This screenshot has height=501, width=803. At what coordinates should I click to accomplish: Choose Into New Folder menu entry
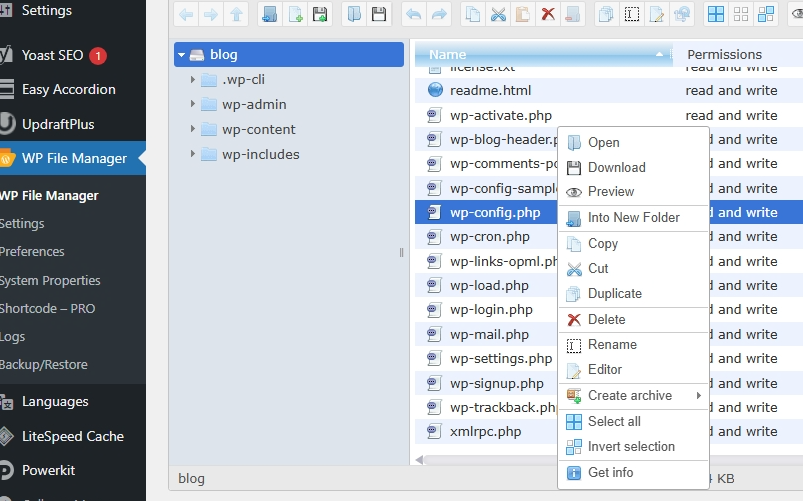pyautogui.click(x=633, y=218)
